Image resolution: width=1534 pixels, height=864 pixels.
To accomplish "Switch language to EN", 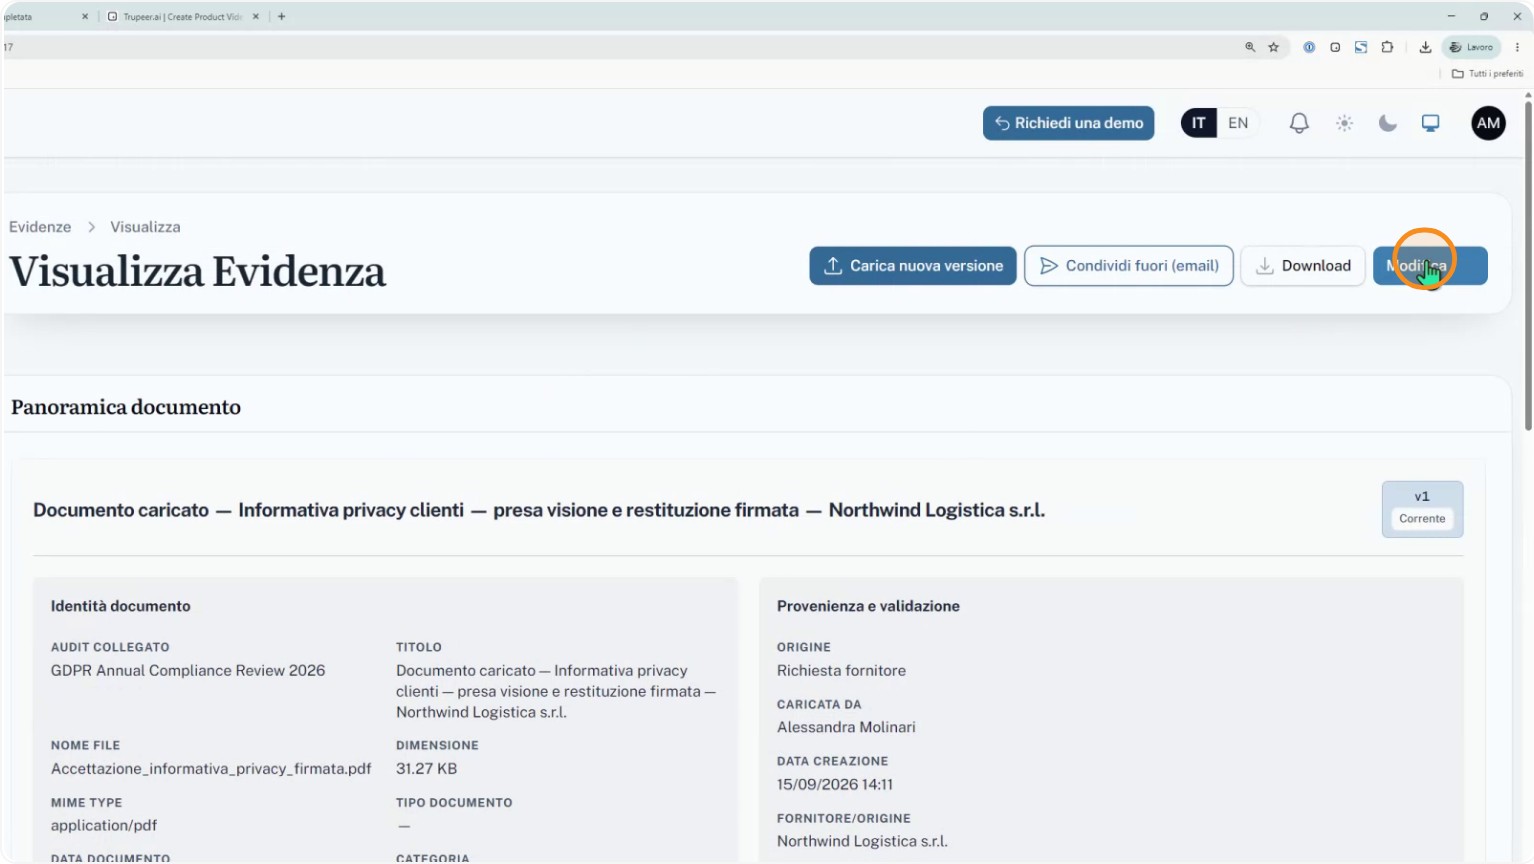I will pyautogui.click(x=1238, y=123).
